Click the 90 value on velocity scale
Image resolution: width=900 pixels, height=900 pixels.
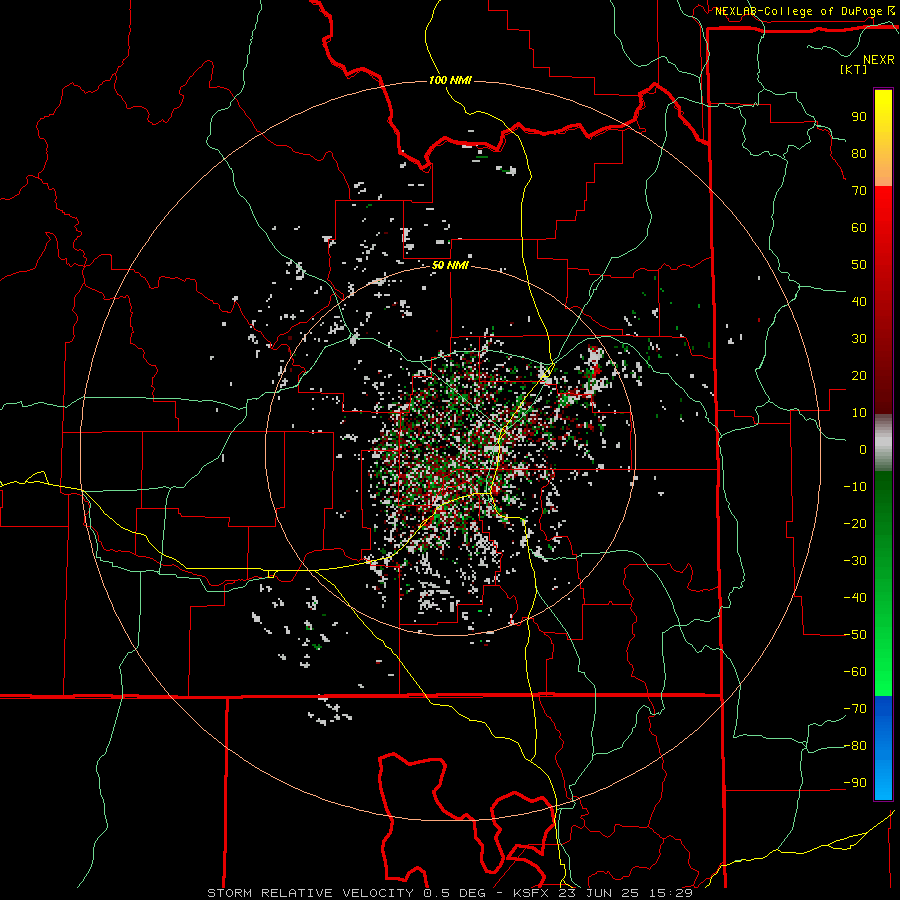click(859, 117)
